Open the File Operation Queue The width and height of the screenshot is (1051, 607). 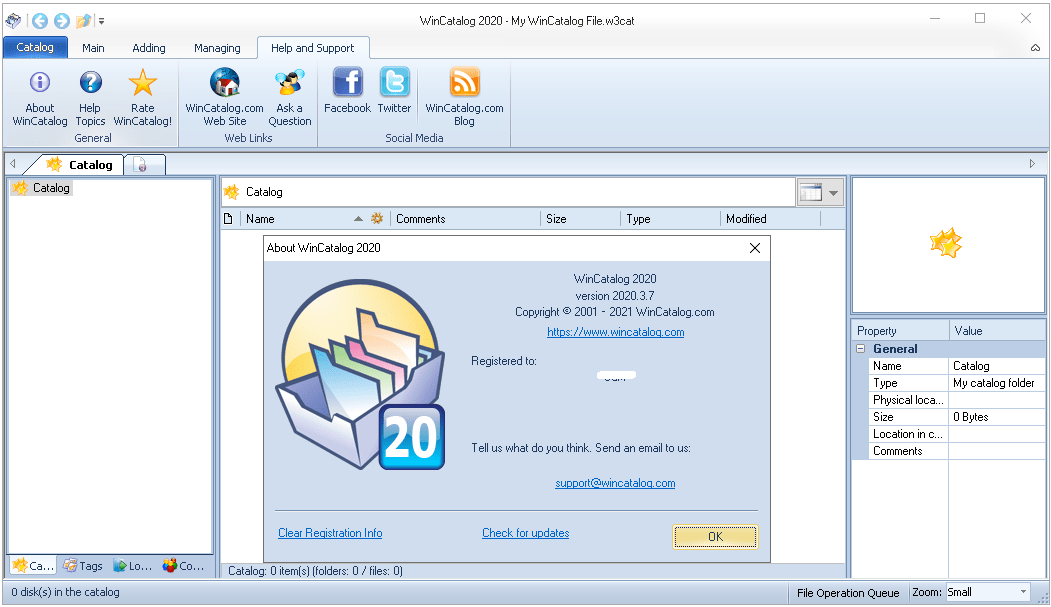848,592
